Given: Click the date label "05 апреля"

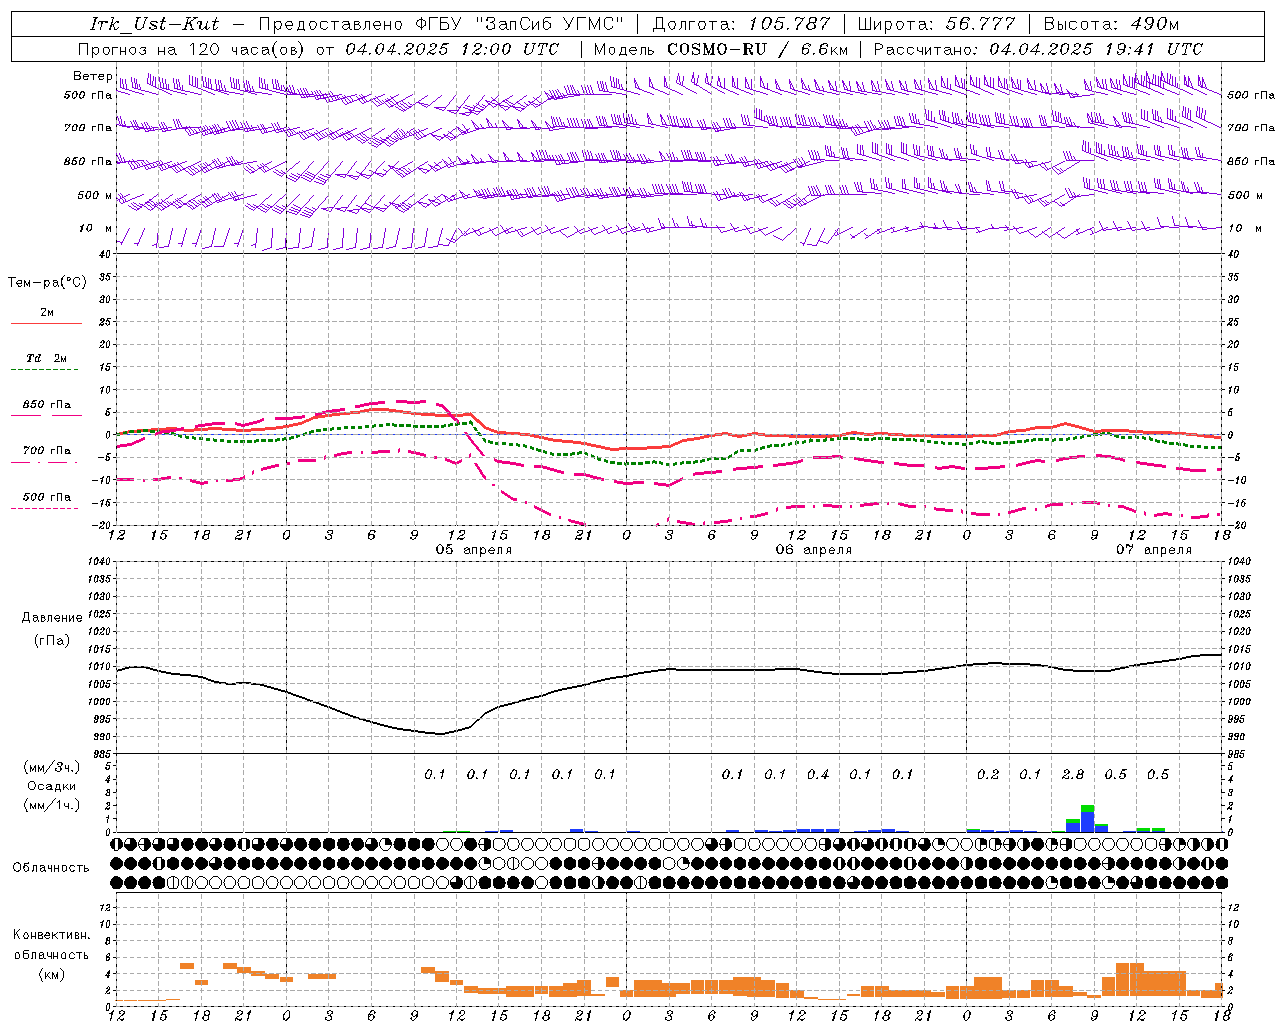Looking at the screenshot, I should pos(473,550).
